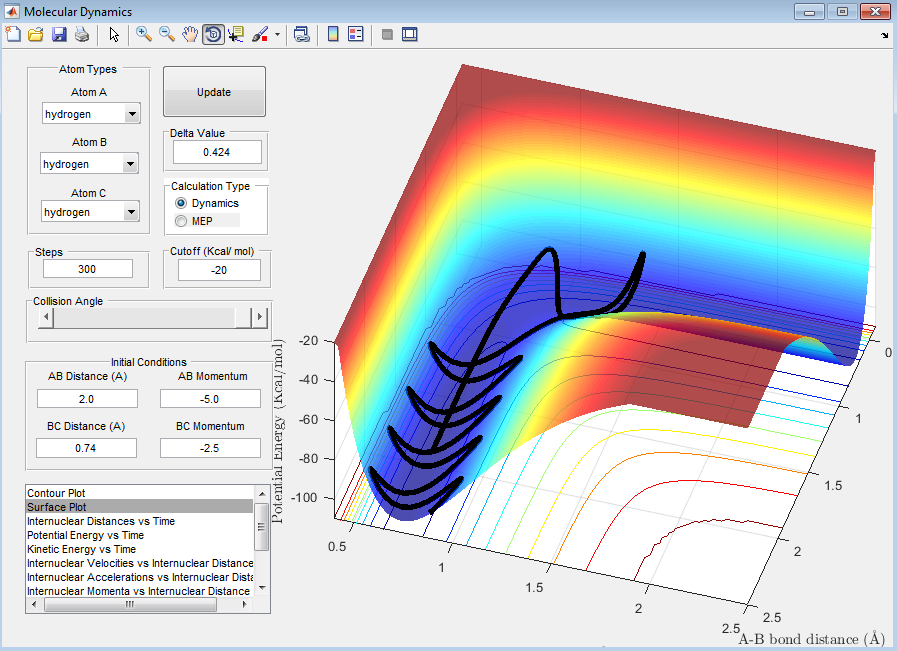Enable the Data Cursor tool

point(236,34)
